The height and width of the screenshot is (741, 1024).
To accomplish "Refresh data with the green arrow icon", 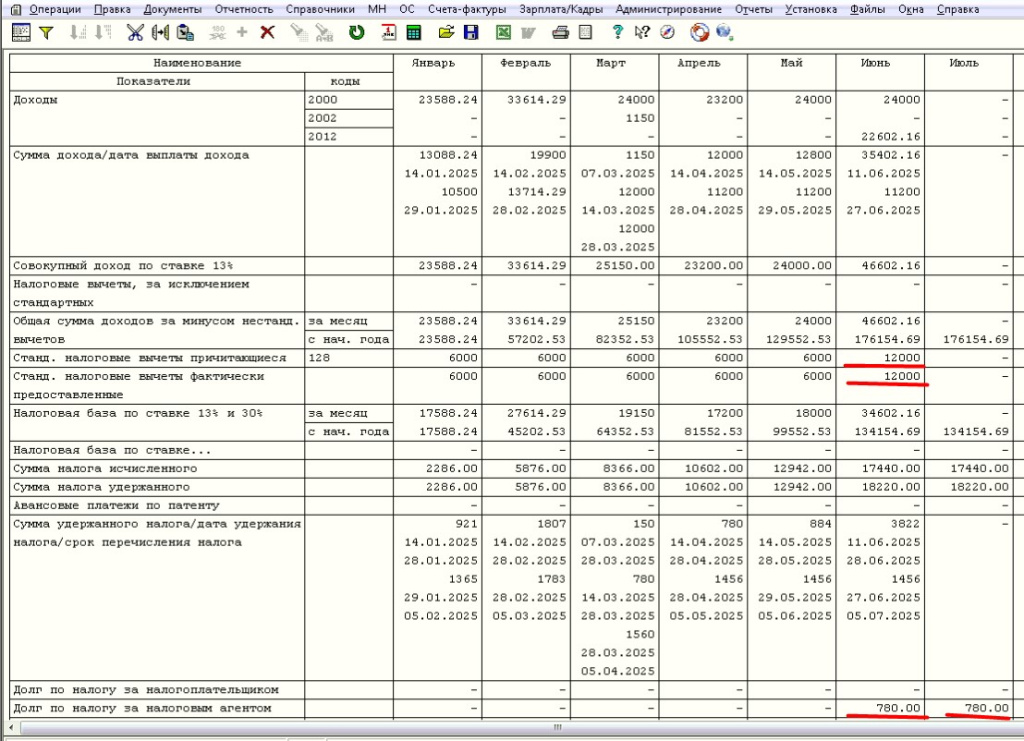I will point(357,33).
